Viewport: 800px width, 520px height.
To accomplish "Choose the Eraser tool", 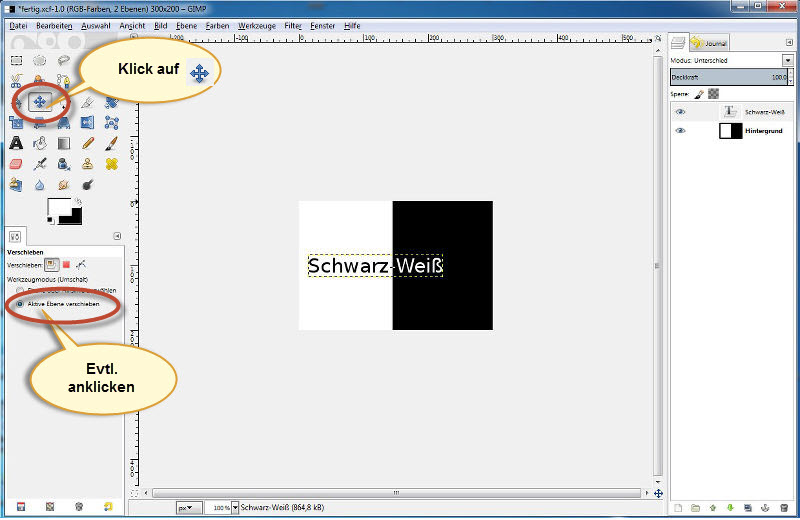I will (16, 165).
